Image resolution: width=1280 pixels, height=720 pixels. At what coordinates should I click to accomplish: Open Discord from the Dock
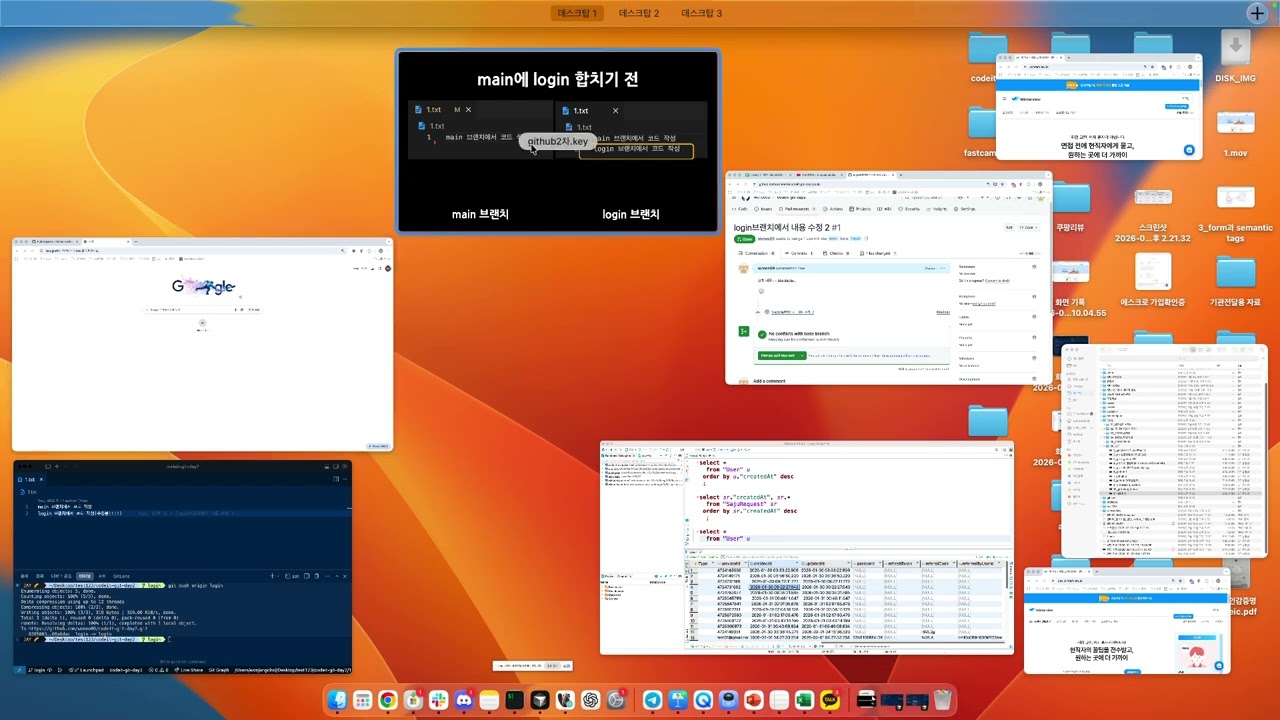tap(464, 701)
